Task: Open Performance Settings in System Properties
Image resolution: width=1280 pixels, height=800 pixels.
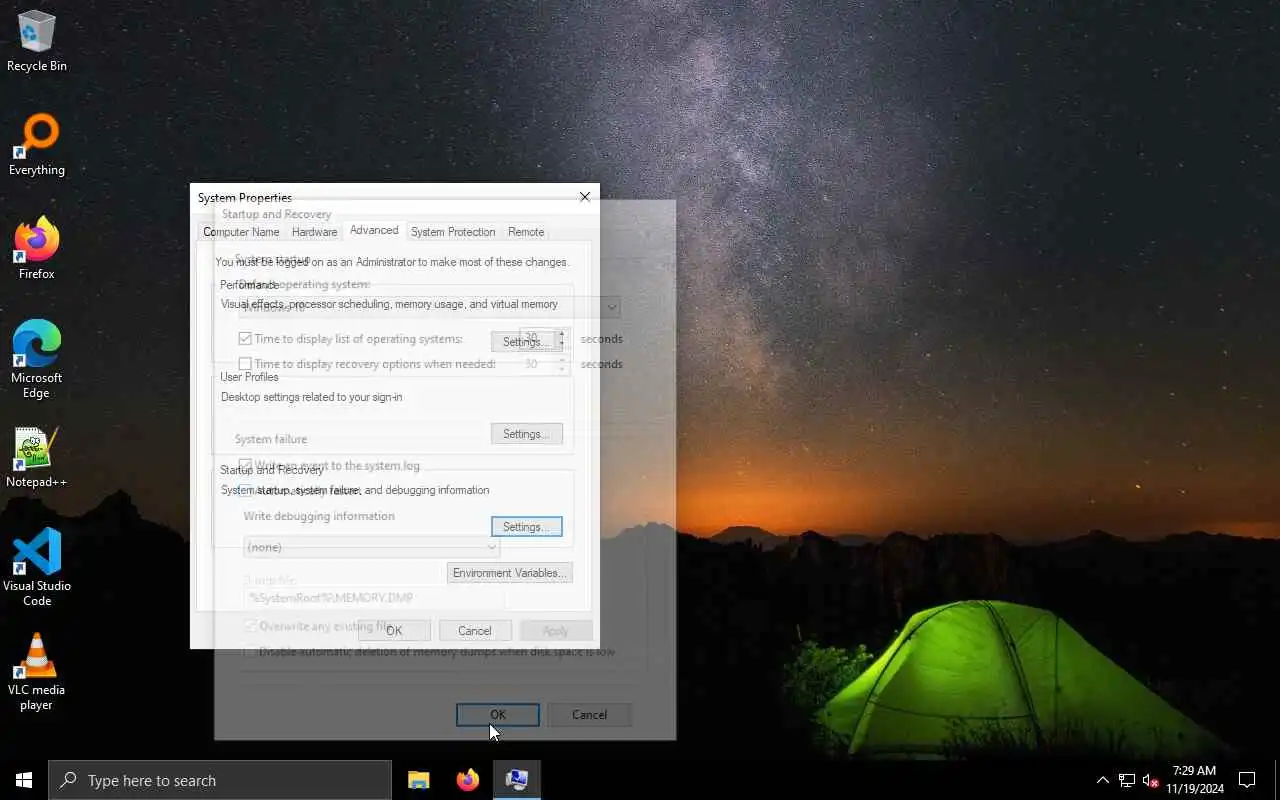Action: click(526, 342)
